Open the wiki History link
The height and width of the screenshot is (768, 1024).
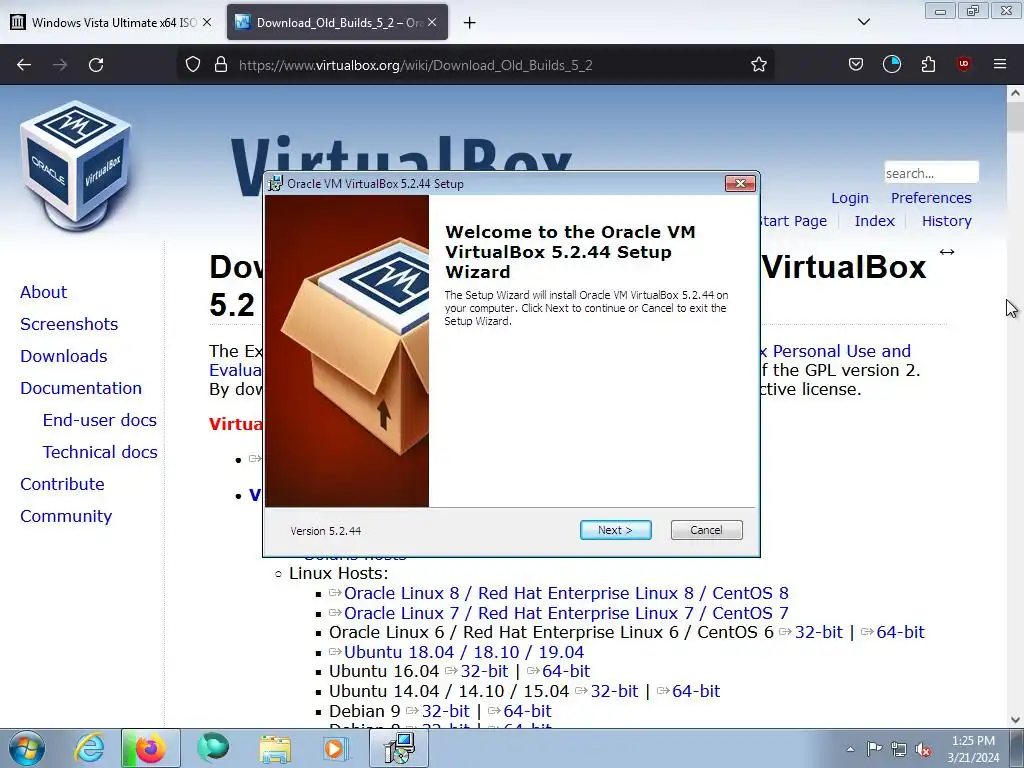[x=946, y=221]
